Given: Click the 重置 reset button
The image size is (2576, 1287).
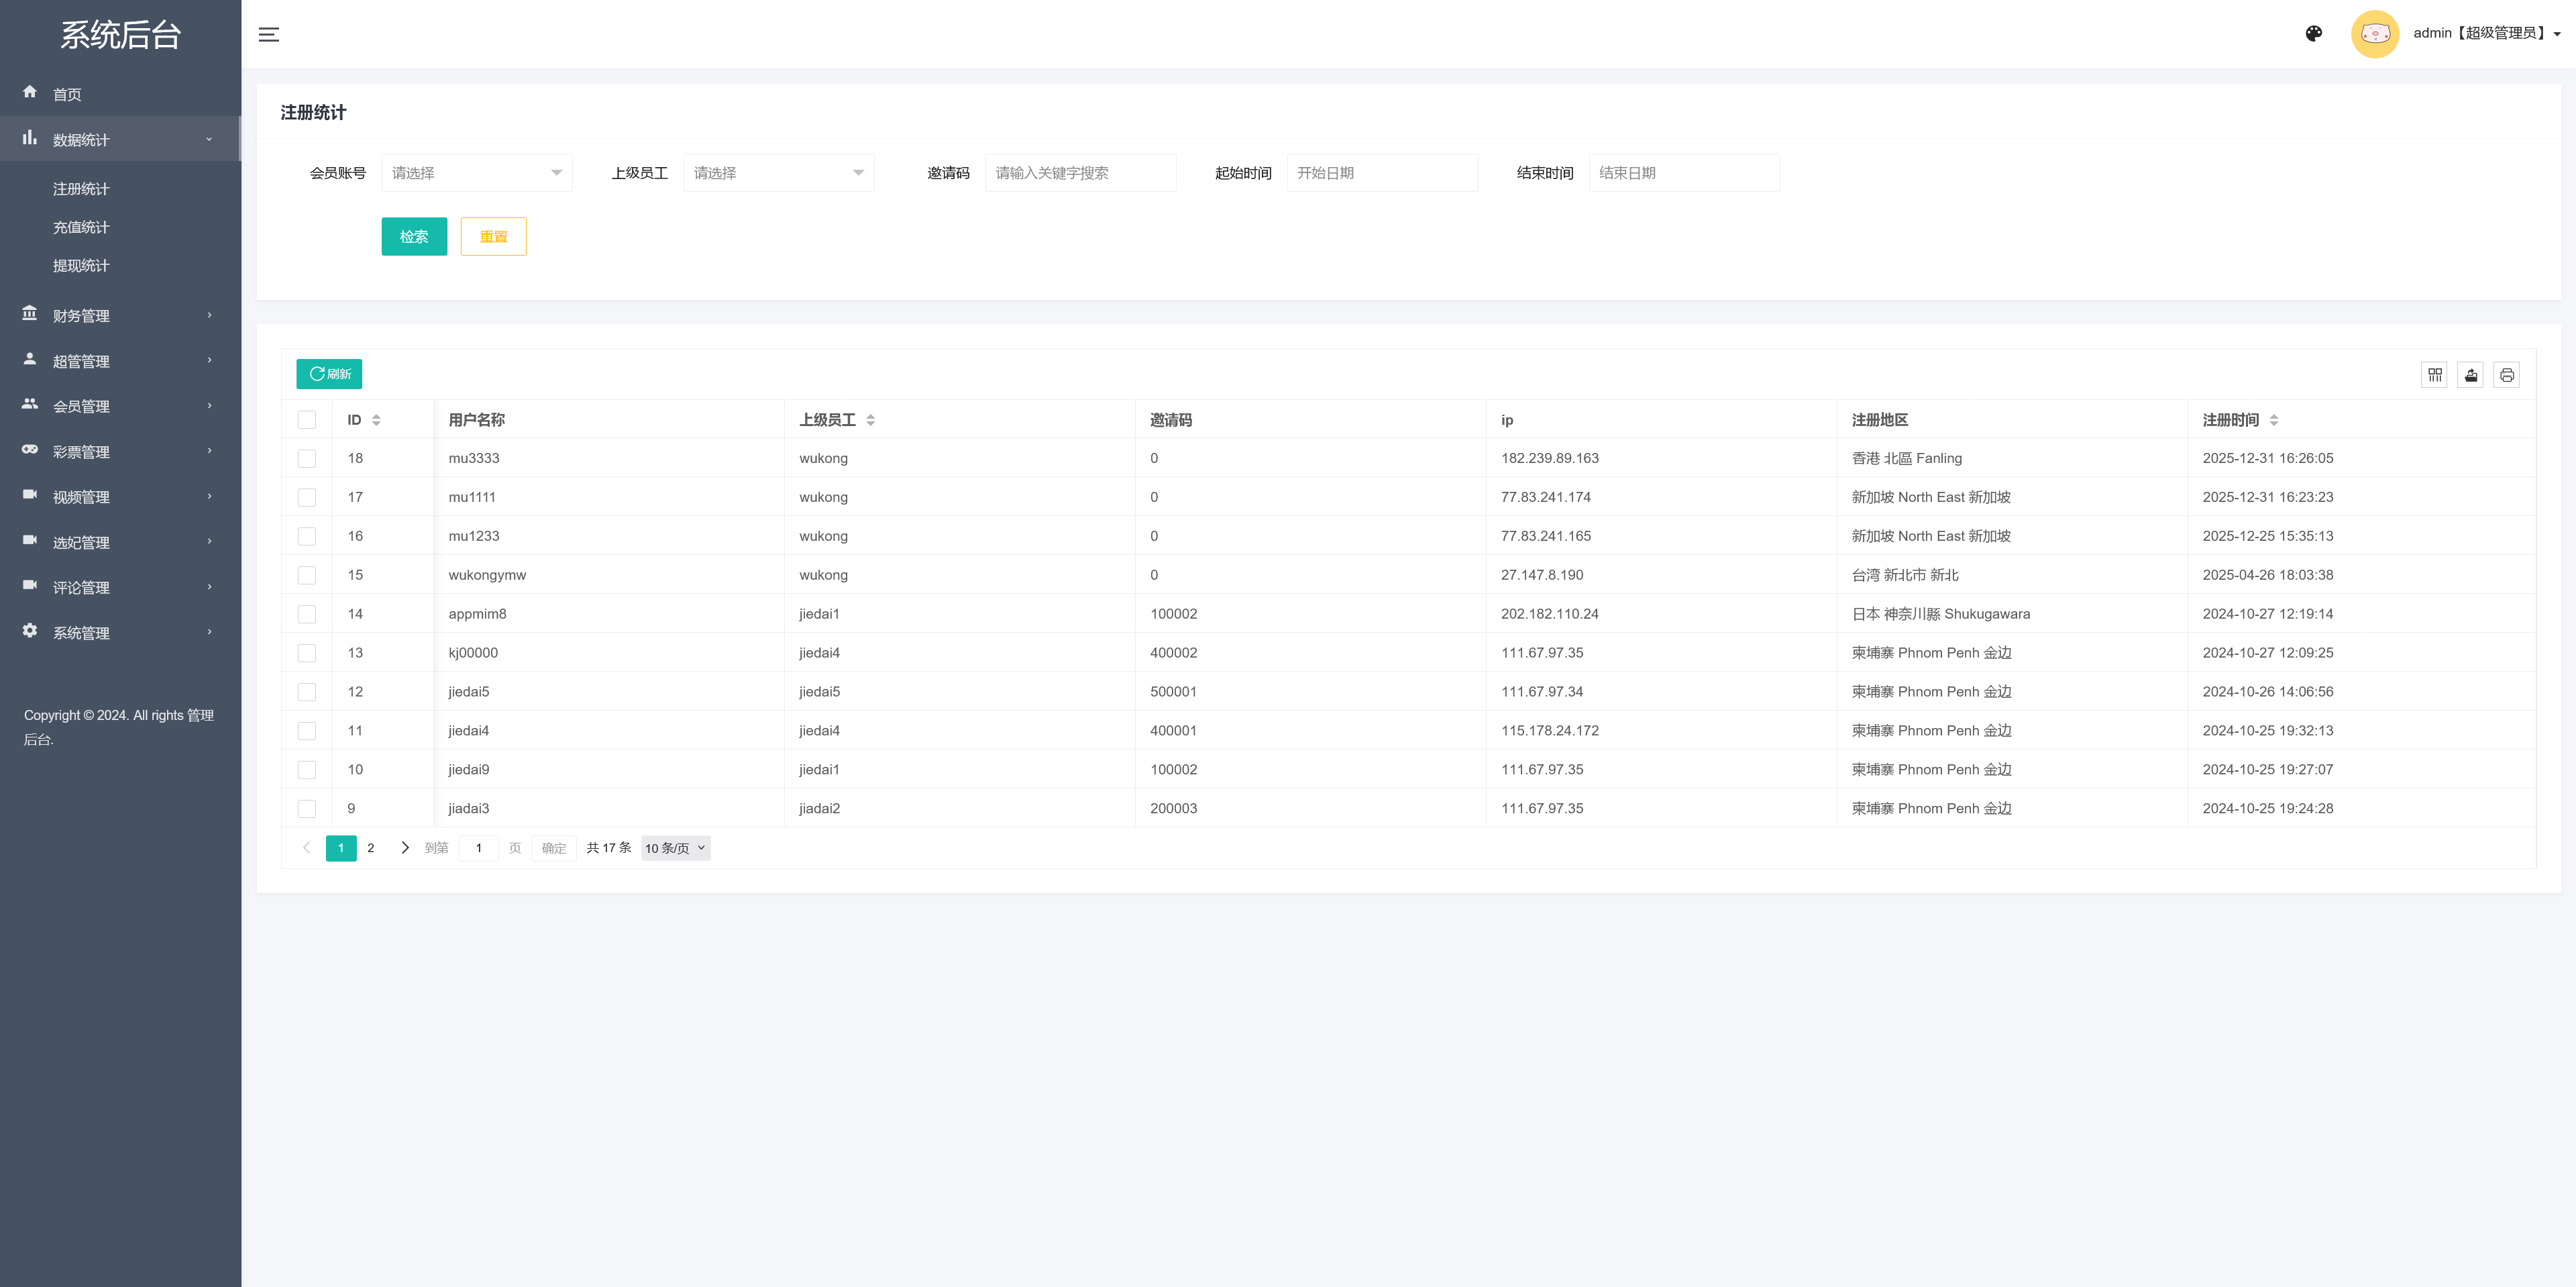Looking at the screenshot, I should point(494,237).
